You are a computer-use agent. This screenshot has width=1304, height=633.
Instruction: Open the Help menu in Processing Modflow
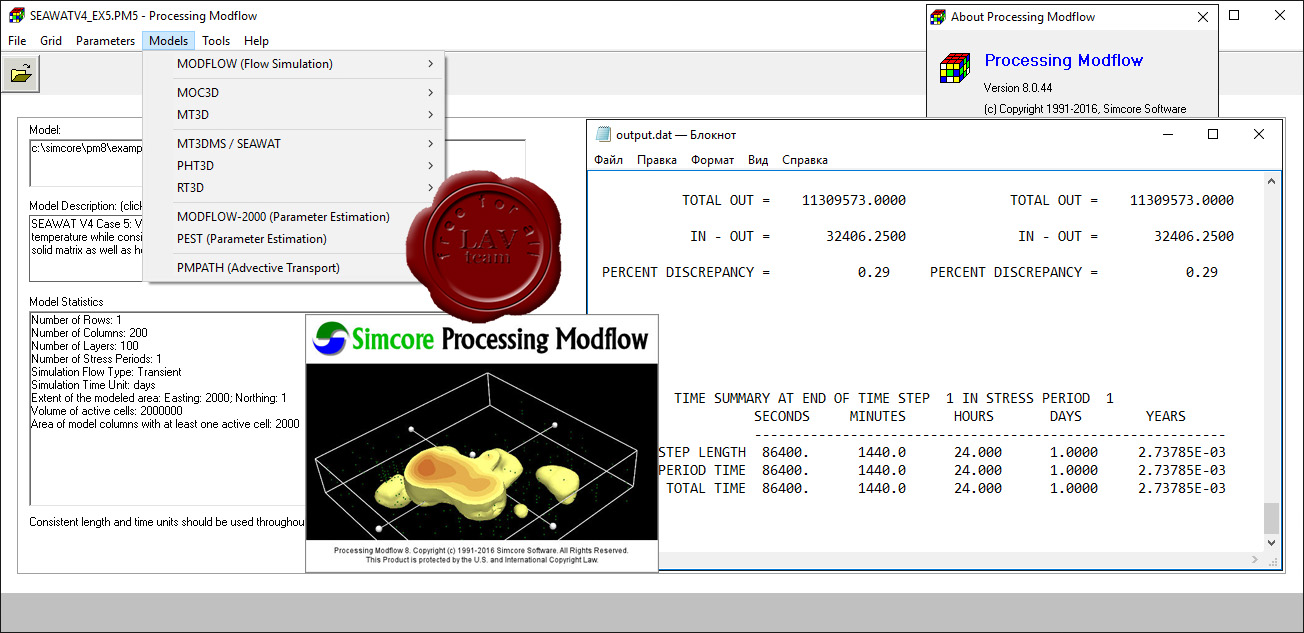pos(256,41)
